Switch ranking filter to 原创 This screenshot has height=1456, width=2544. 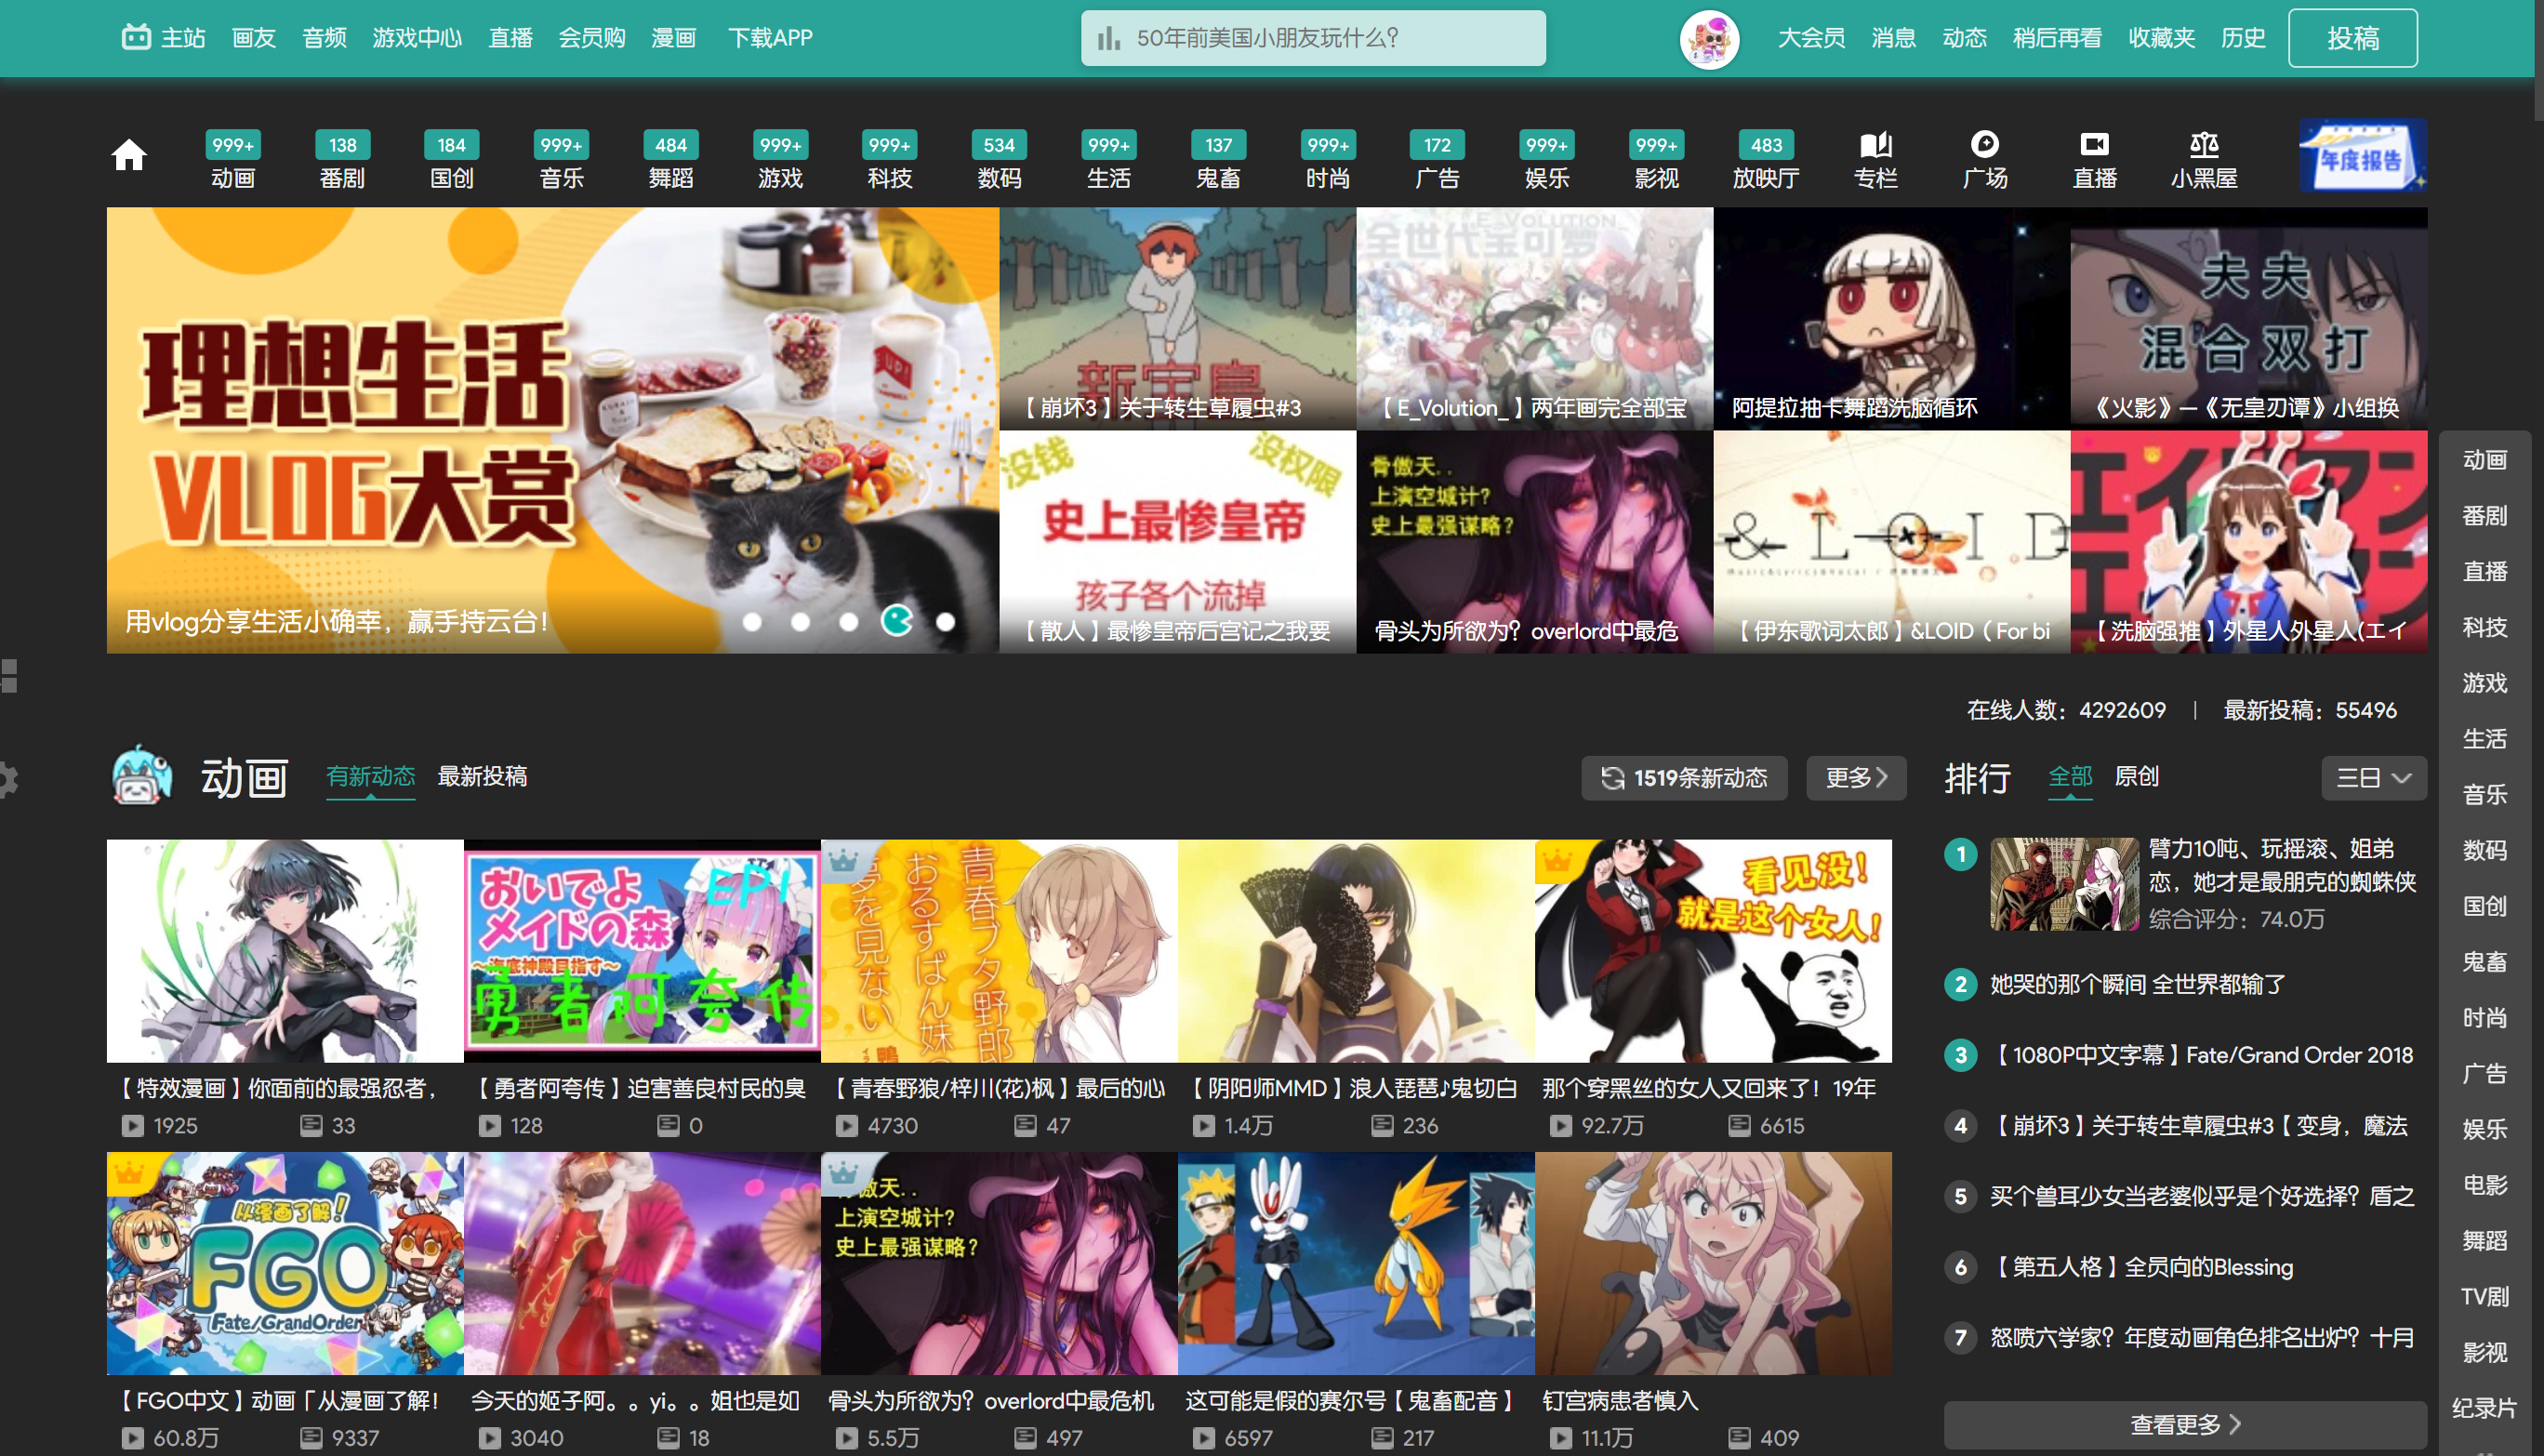(x=2136, y=776)
